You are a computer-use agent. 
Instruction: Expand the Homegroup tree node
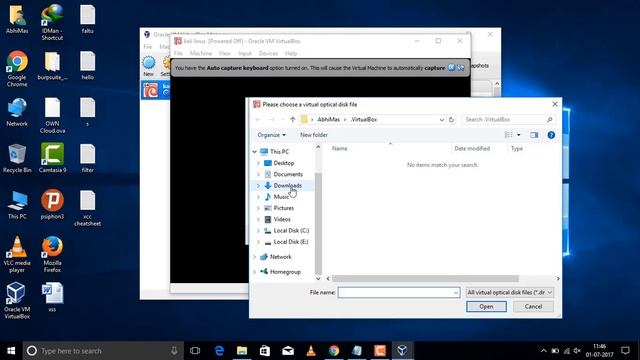[x=254, y=272]
